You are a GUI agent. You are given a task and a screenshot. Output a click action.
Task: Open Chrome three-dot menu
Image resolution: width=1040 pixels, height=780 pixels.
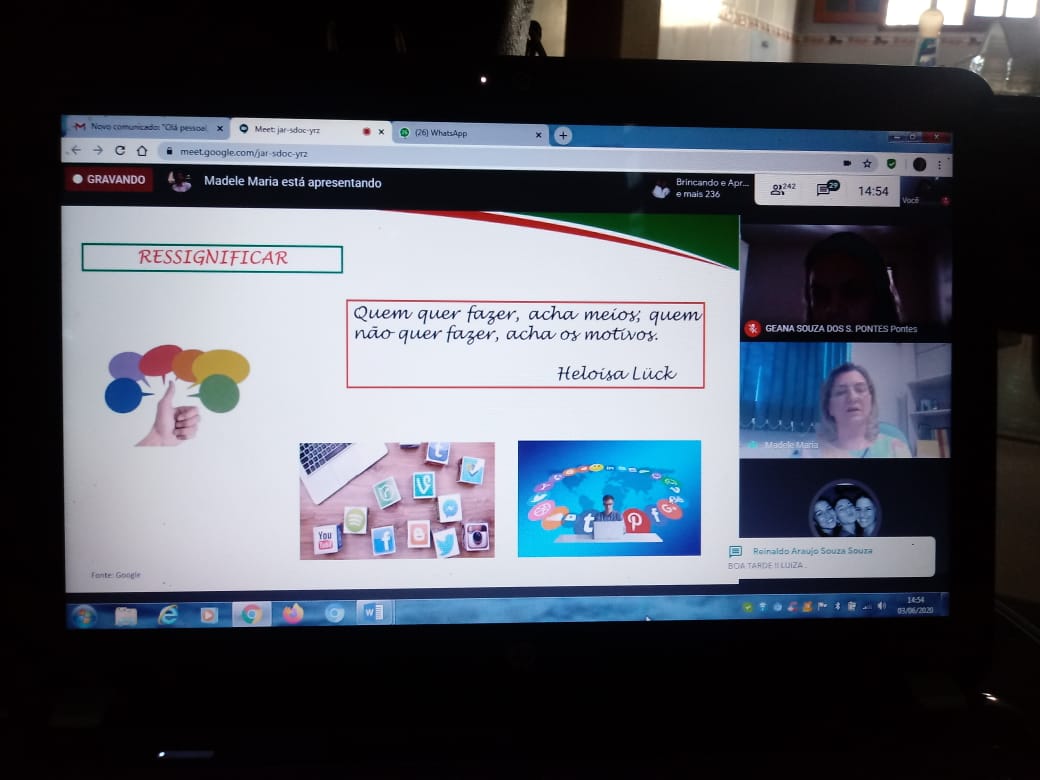click(938, 164)
